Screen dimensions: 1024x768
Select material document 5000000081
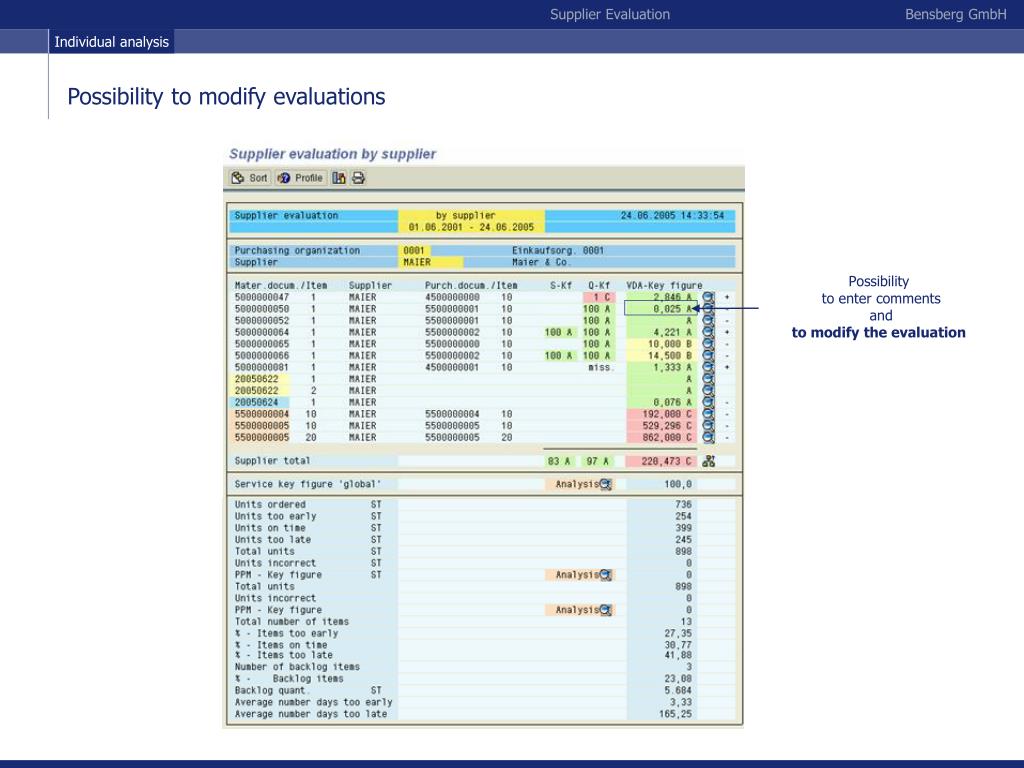[x=262, y=368]
